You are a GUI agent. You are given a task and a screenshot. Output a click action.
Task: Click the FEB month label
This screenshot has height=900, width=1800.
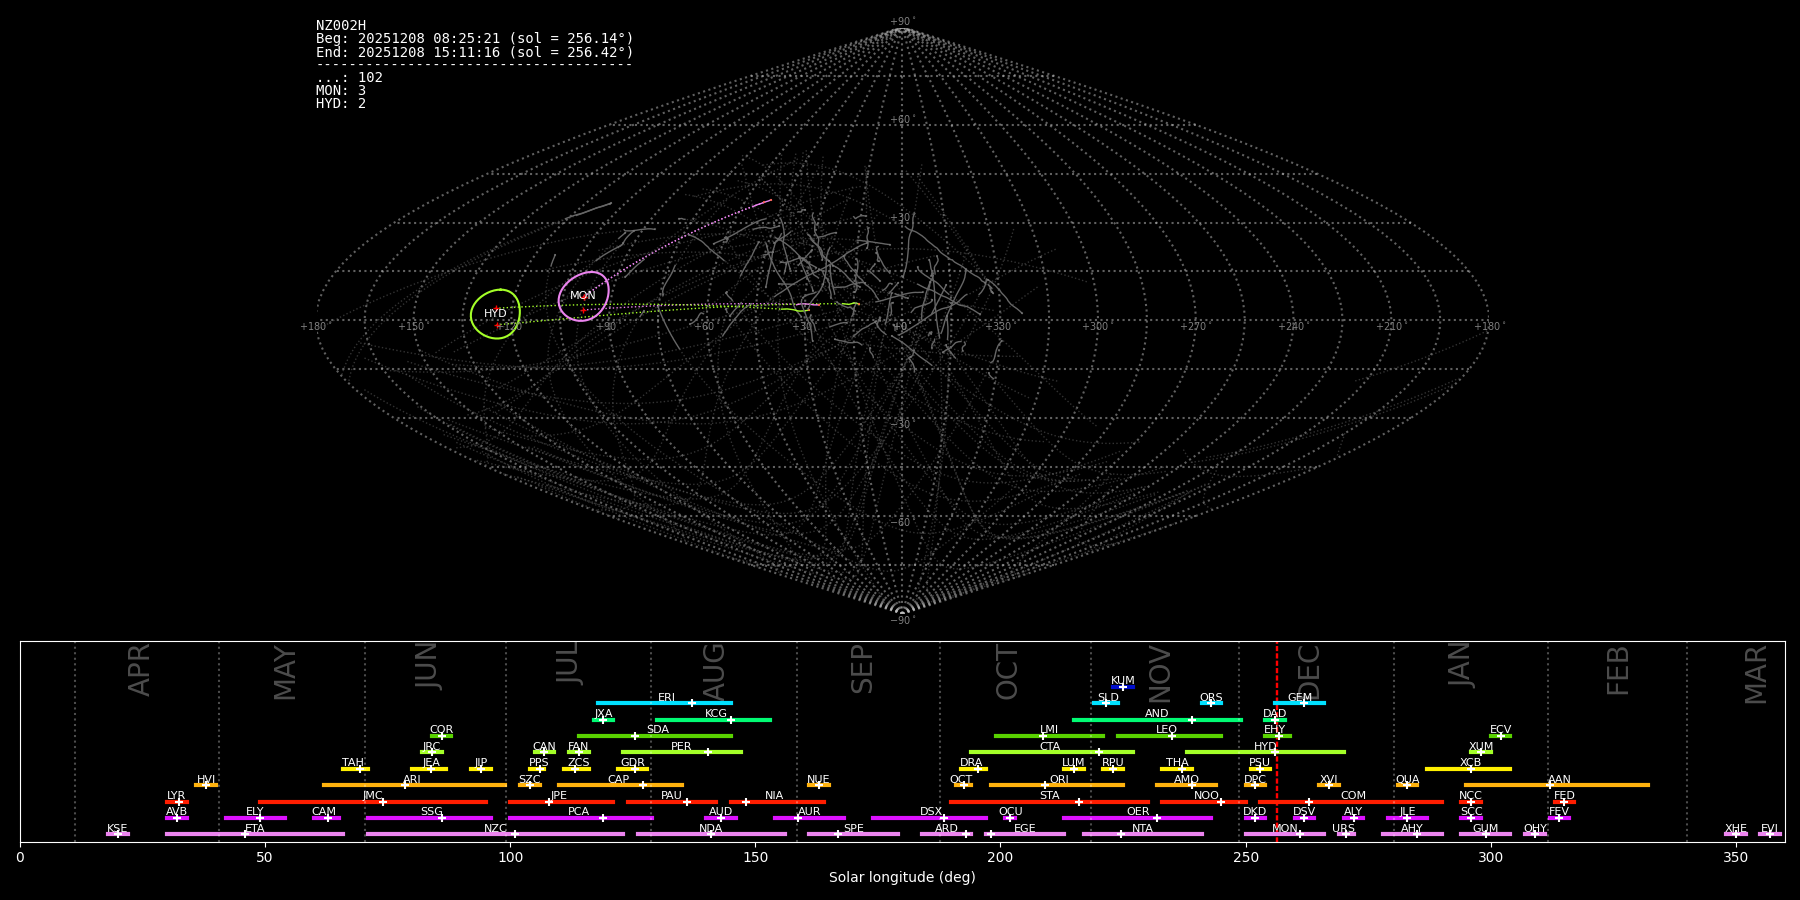(x=1619, y=671)
